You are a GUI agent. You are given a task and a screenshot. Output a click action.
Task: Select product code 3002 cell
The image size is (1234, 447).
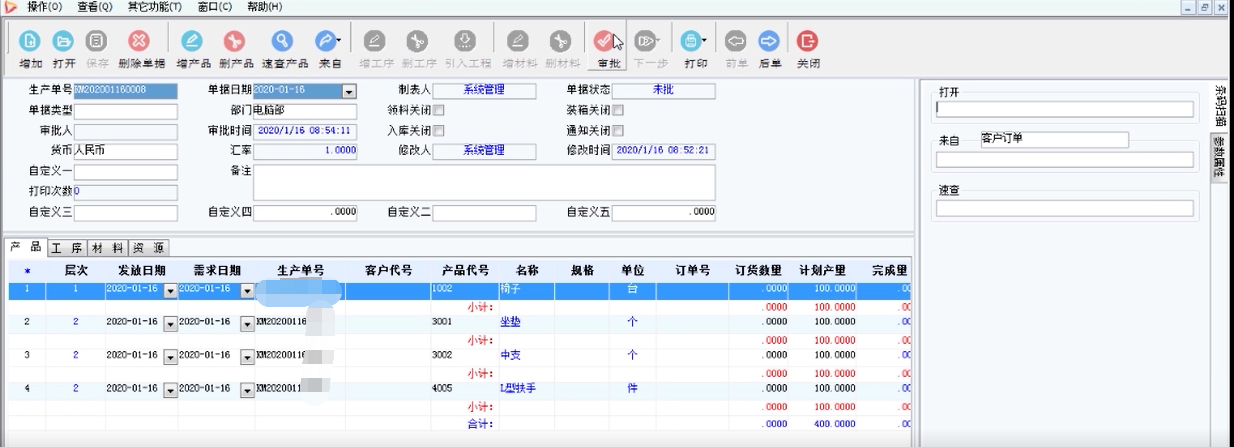(x=465, y=355)
